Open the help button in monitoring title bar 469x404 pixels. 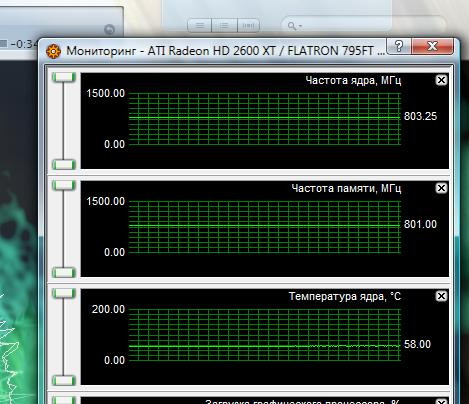[x=399, y=46]
